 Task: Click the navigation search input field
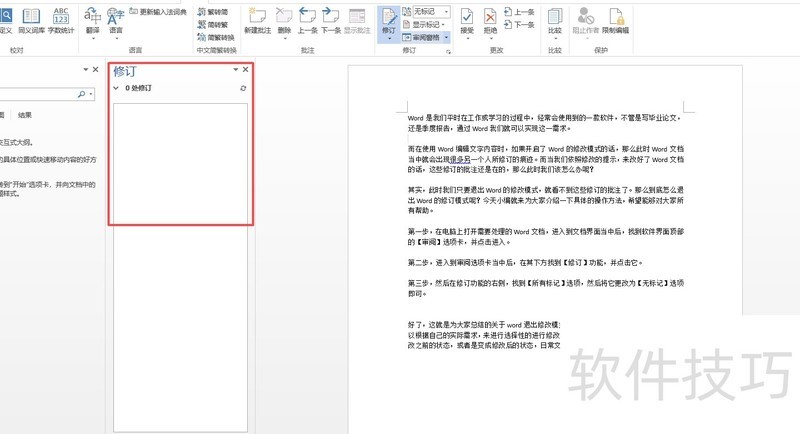[38, 94]
